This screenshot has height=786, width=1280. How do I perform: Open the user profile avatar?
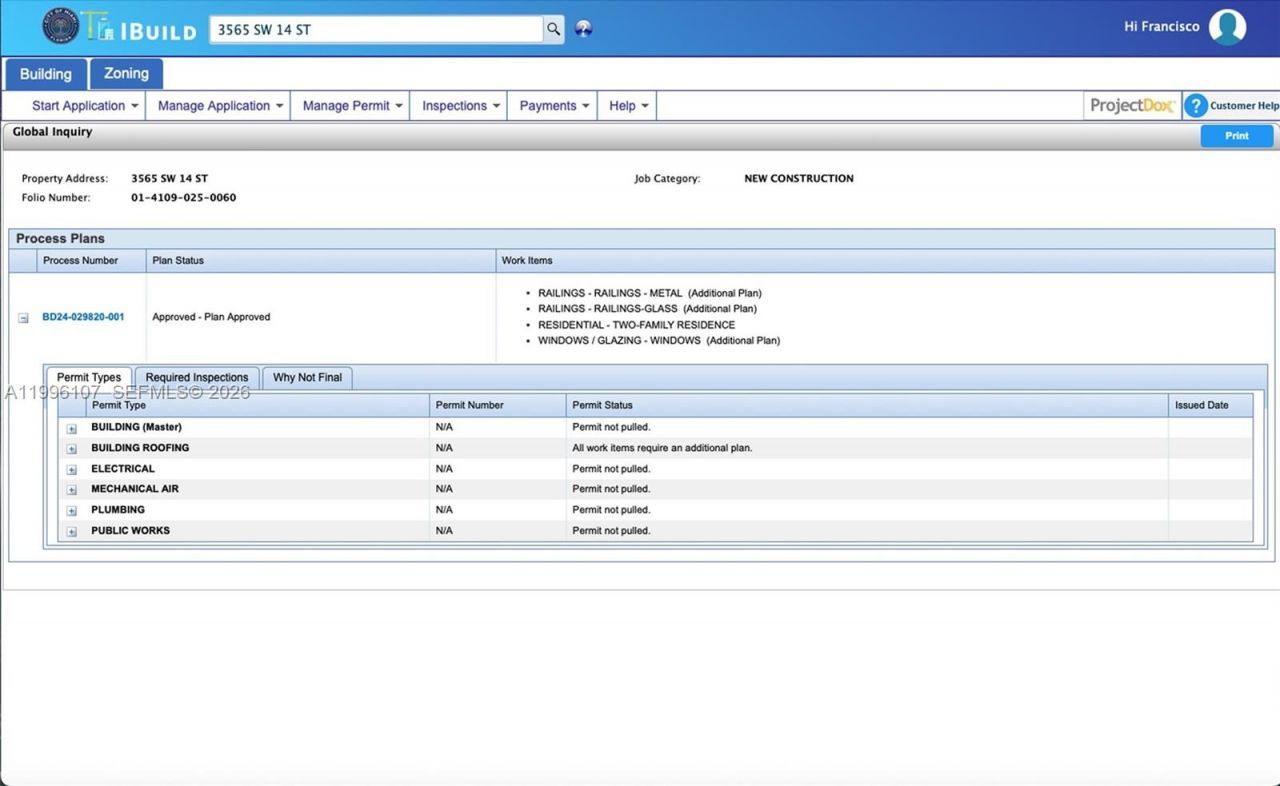click(x=1227, y=27)
